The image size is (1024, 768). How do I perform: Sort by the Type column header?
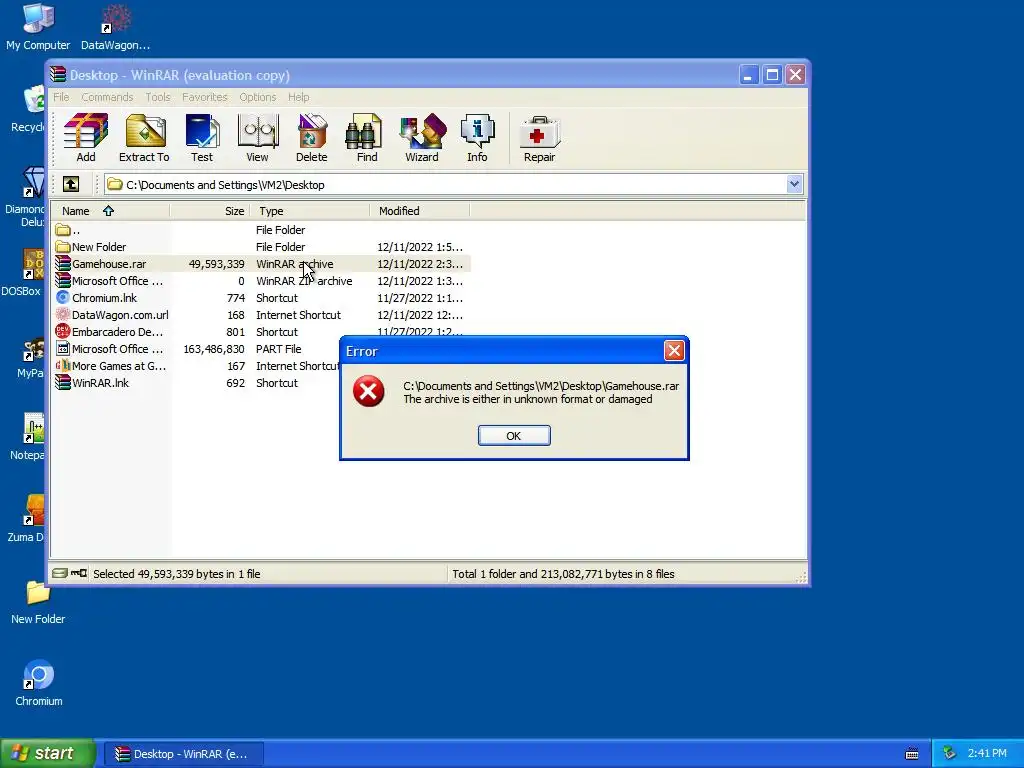point(310,211)
